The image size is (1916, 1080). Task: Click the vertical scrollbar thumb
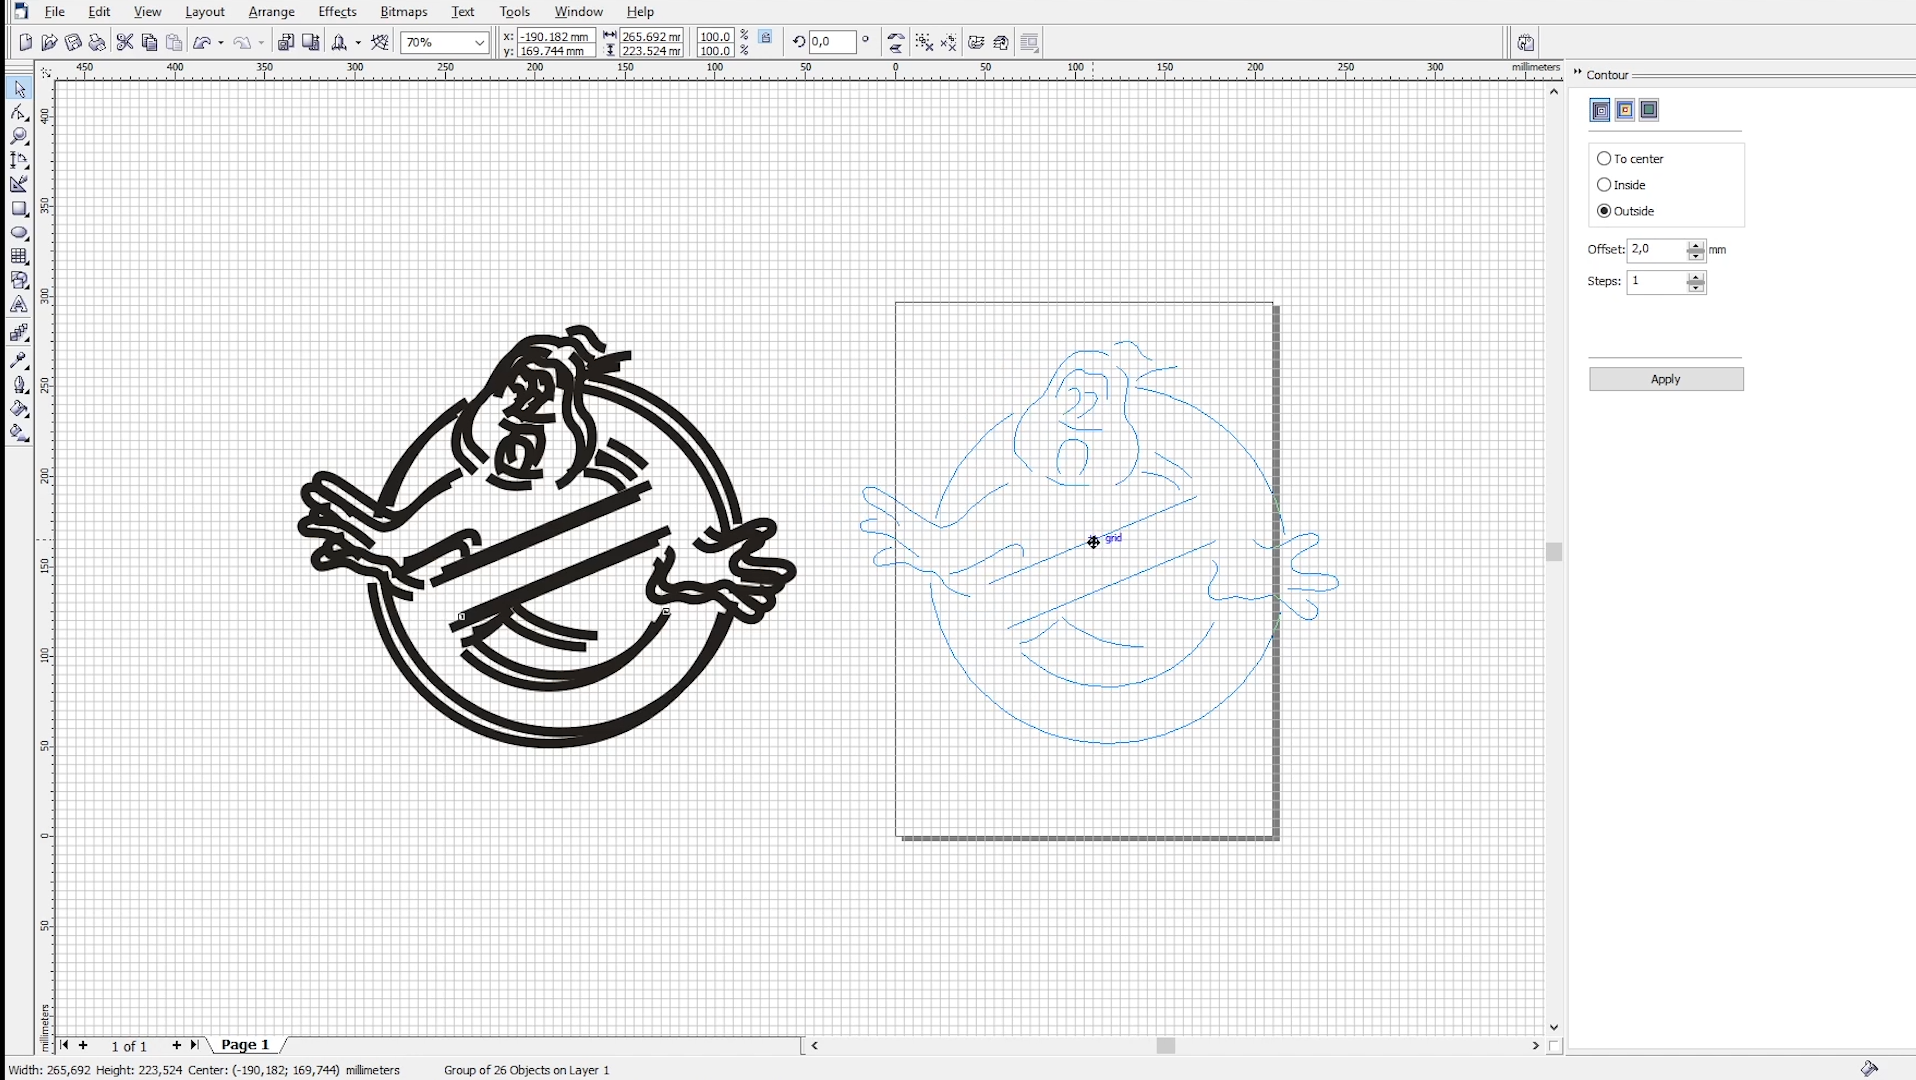[1553, 551]
